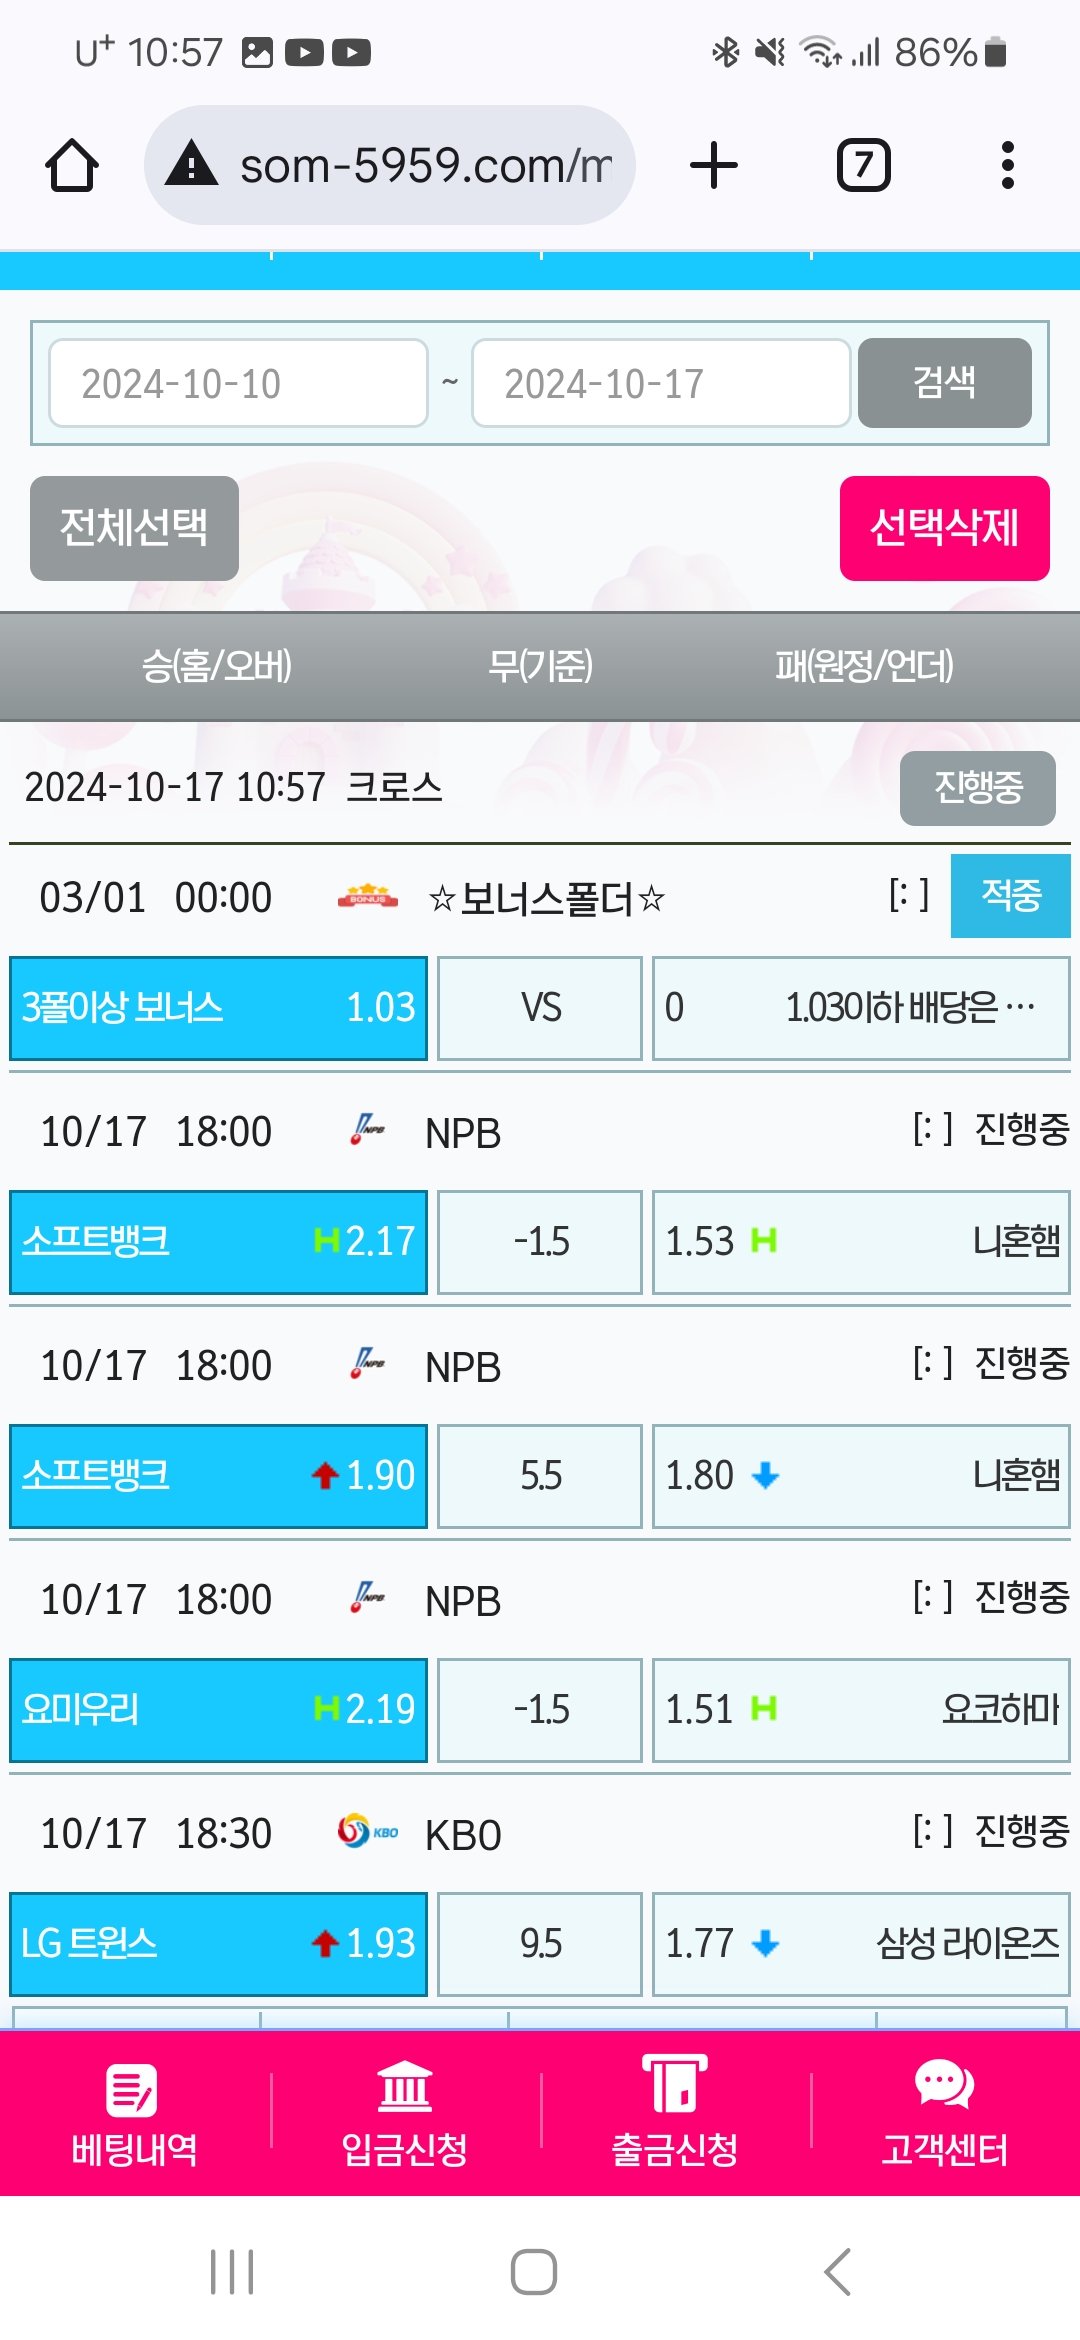Tap the 소프트뱅크 2.17 handicap bet cell

(x=218, y=1242)
